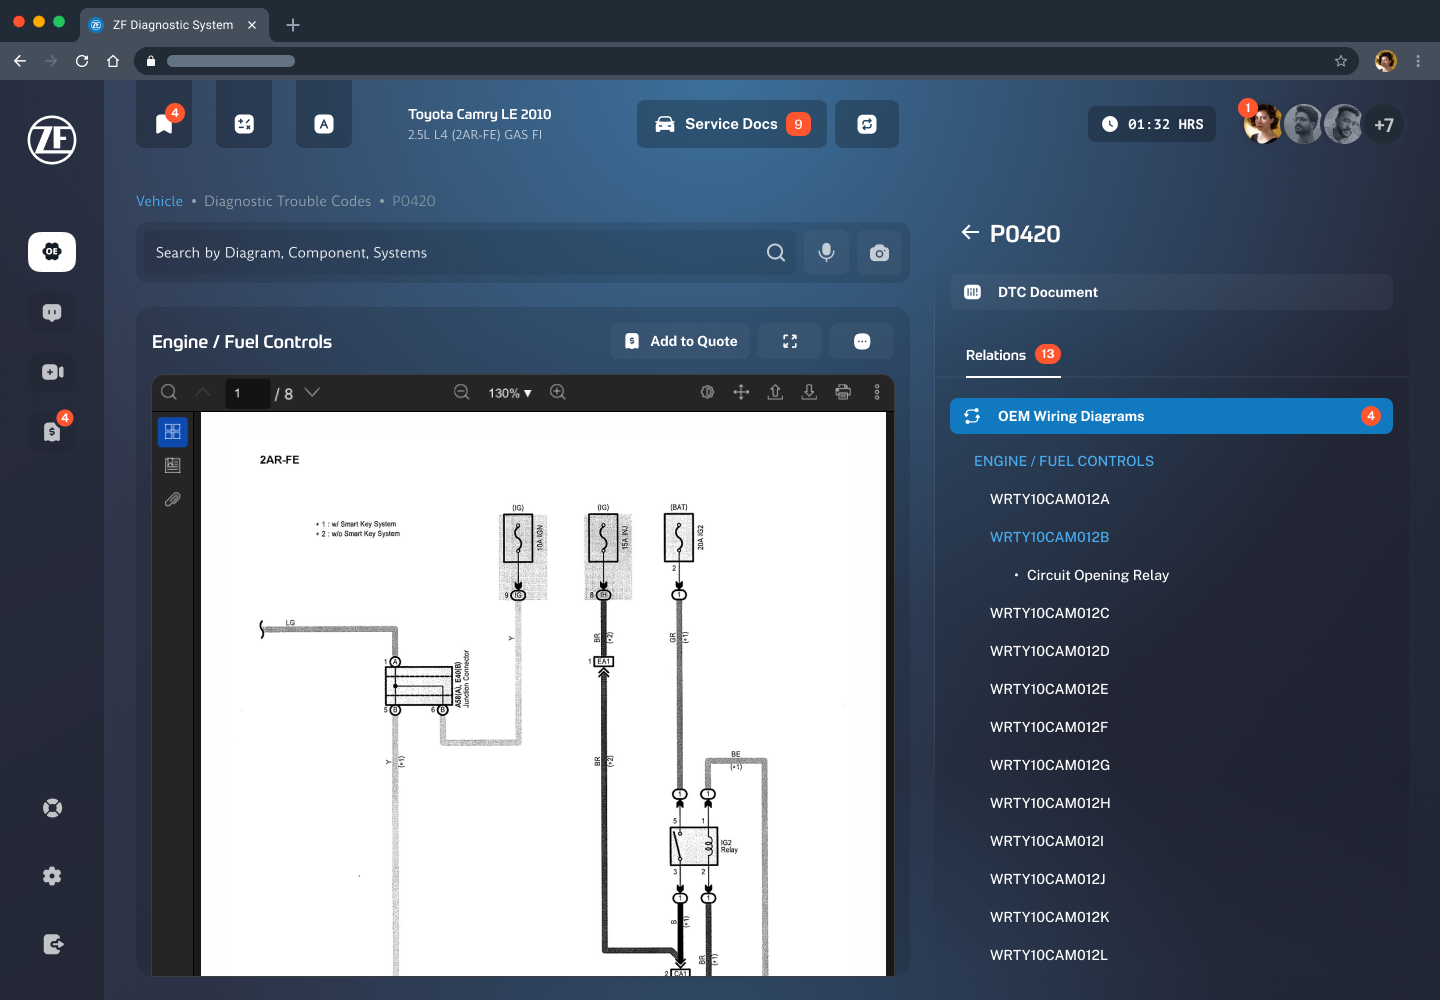
Task: Collapse OEM Wiring Diagrams section
Action: click(x=1171, y=416)
